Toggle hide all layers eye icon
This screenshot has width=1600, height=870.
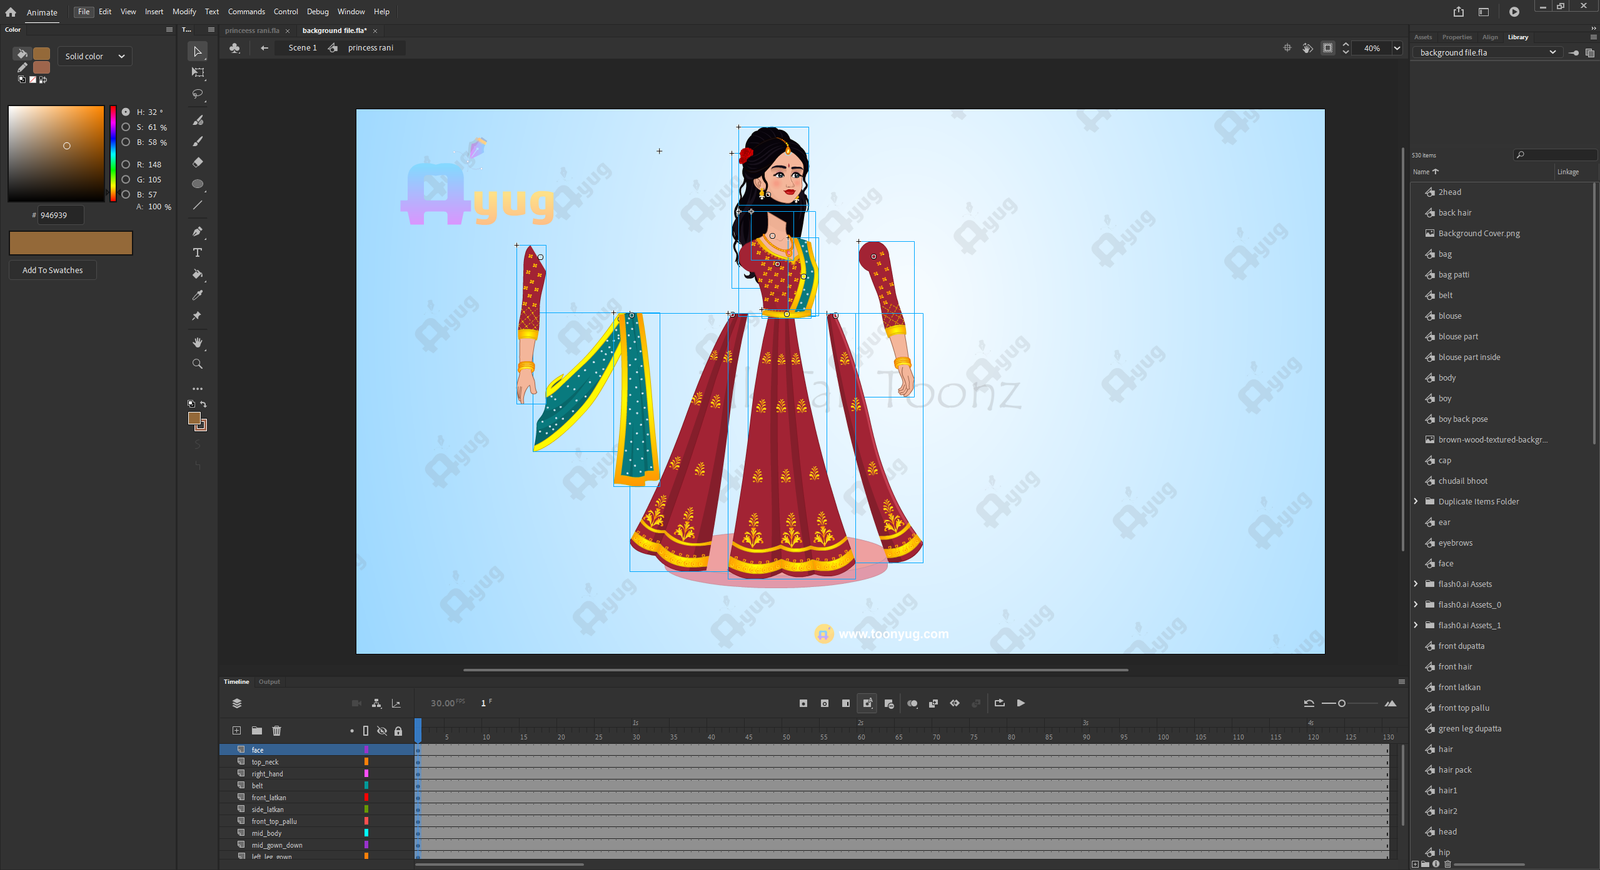click(382, 731)
